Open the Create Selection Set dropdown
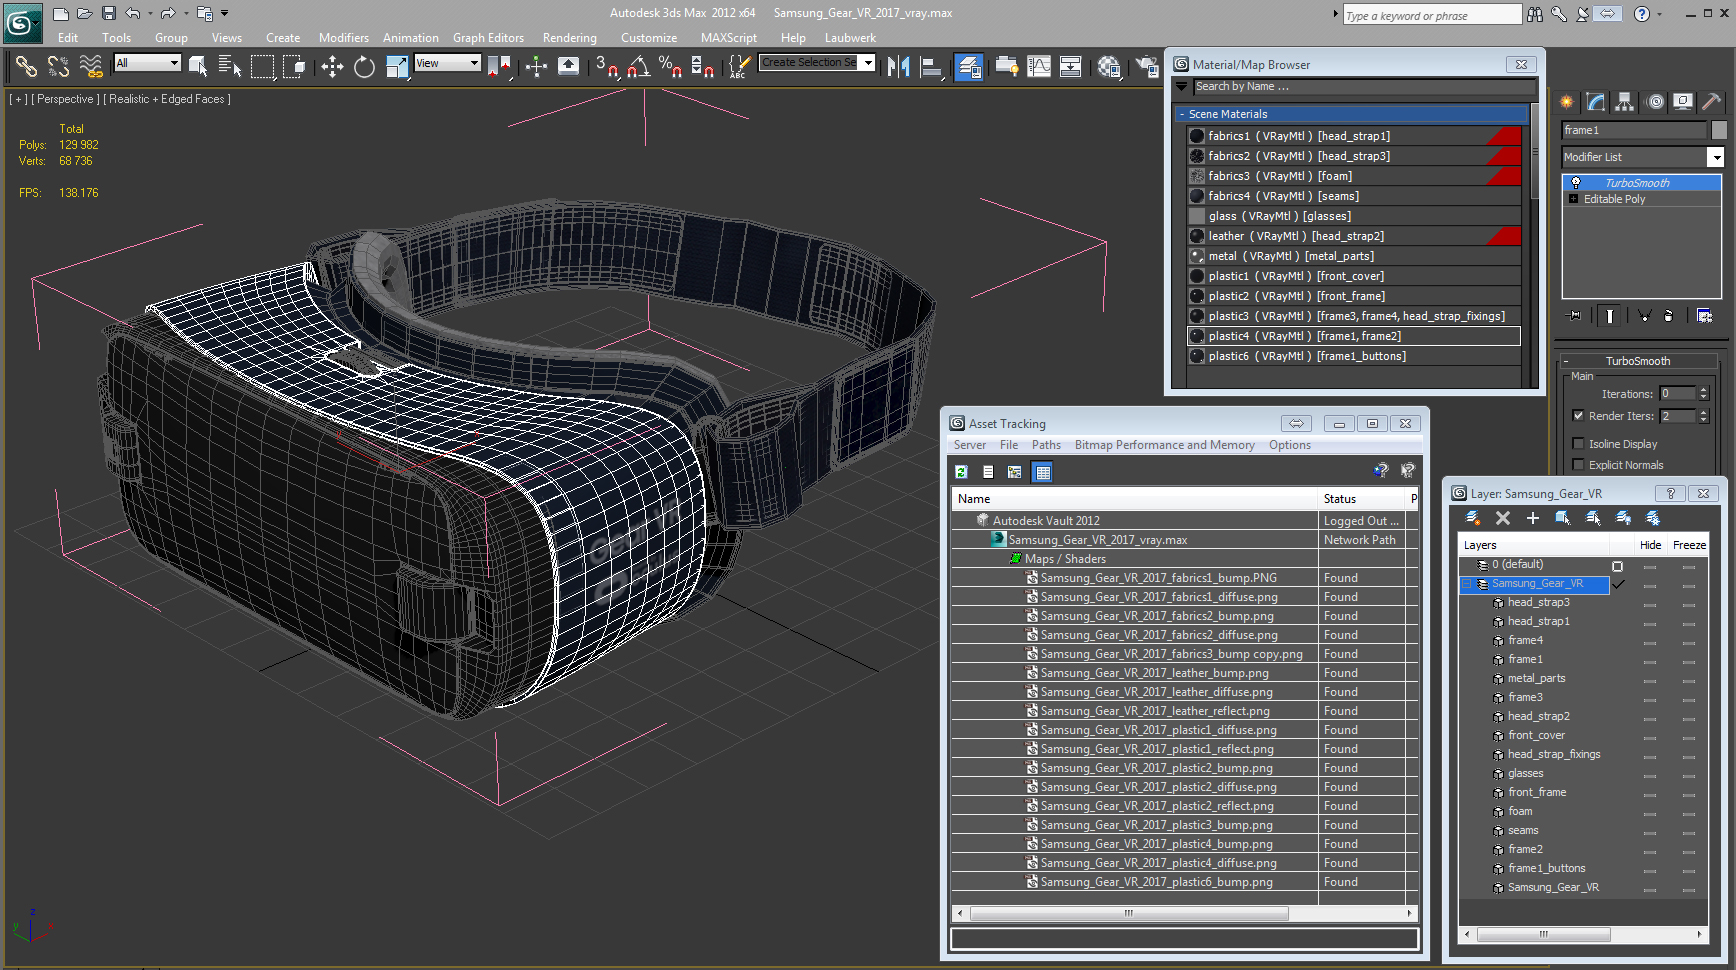The width and height of the screenshot is (1736, 970). coord(867,63)
